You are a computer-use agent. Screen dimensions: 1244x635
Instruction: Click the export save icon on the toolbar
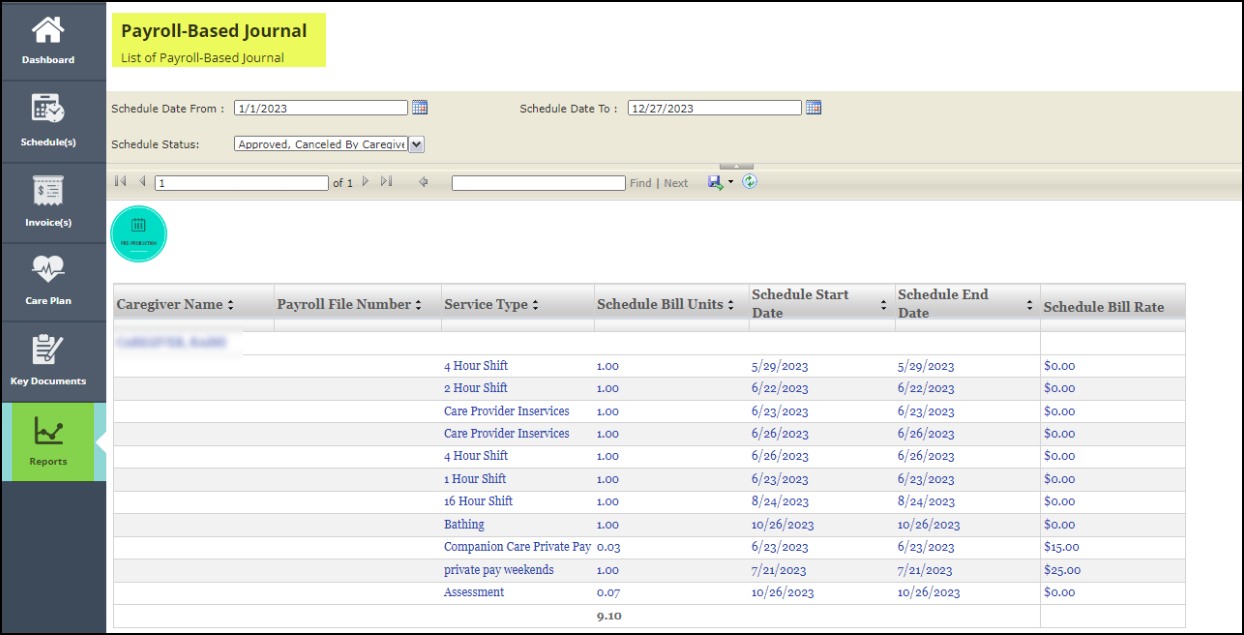coord(713,183)
